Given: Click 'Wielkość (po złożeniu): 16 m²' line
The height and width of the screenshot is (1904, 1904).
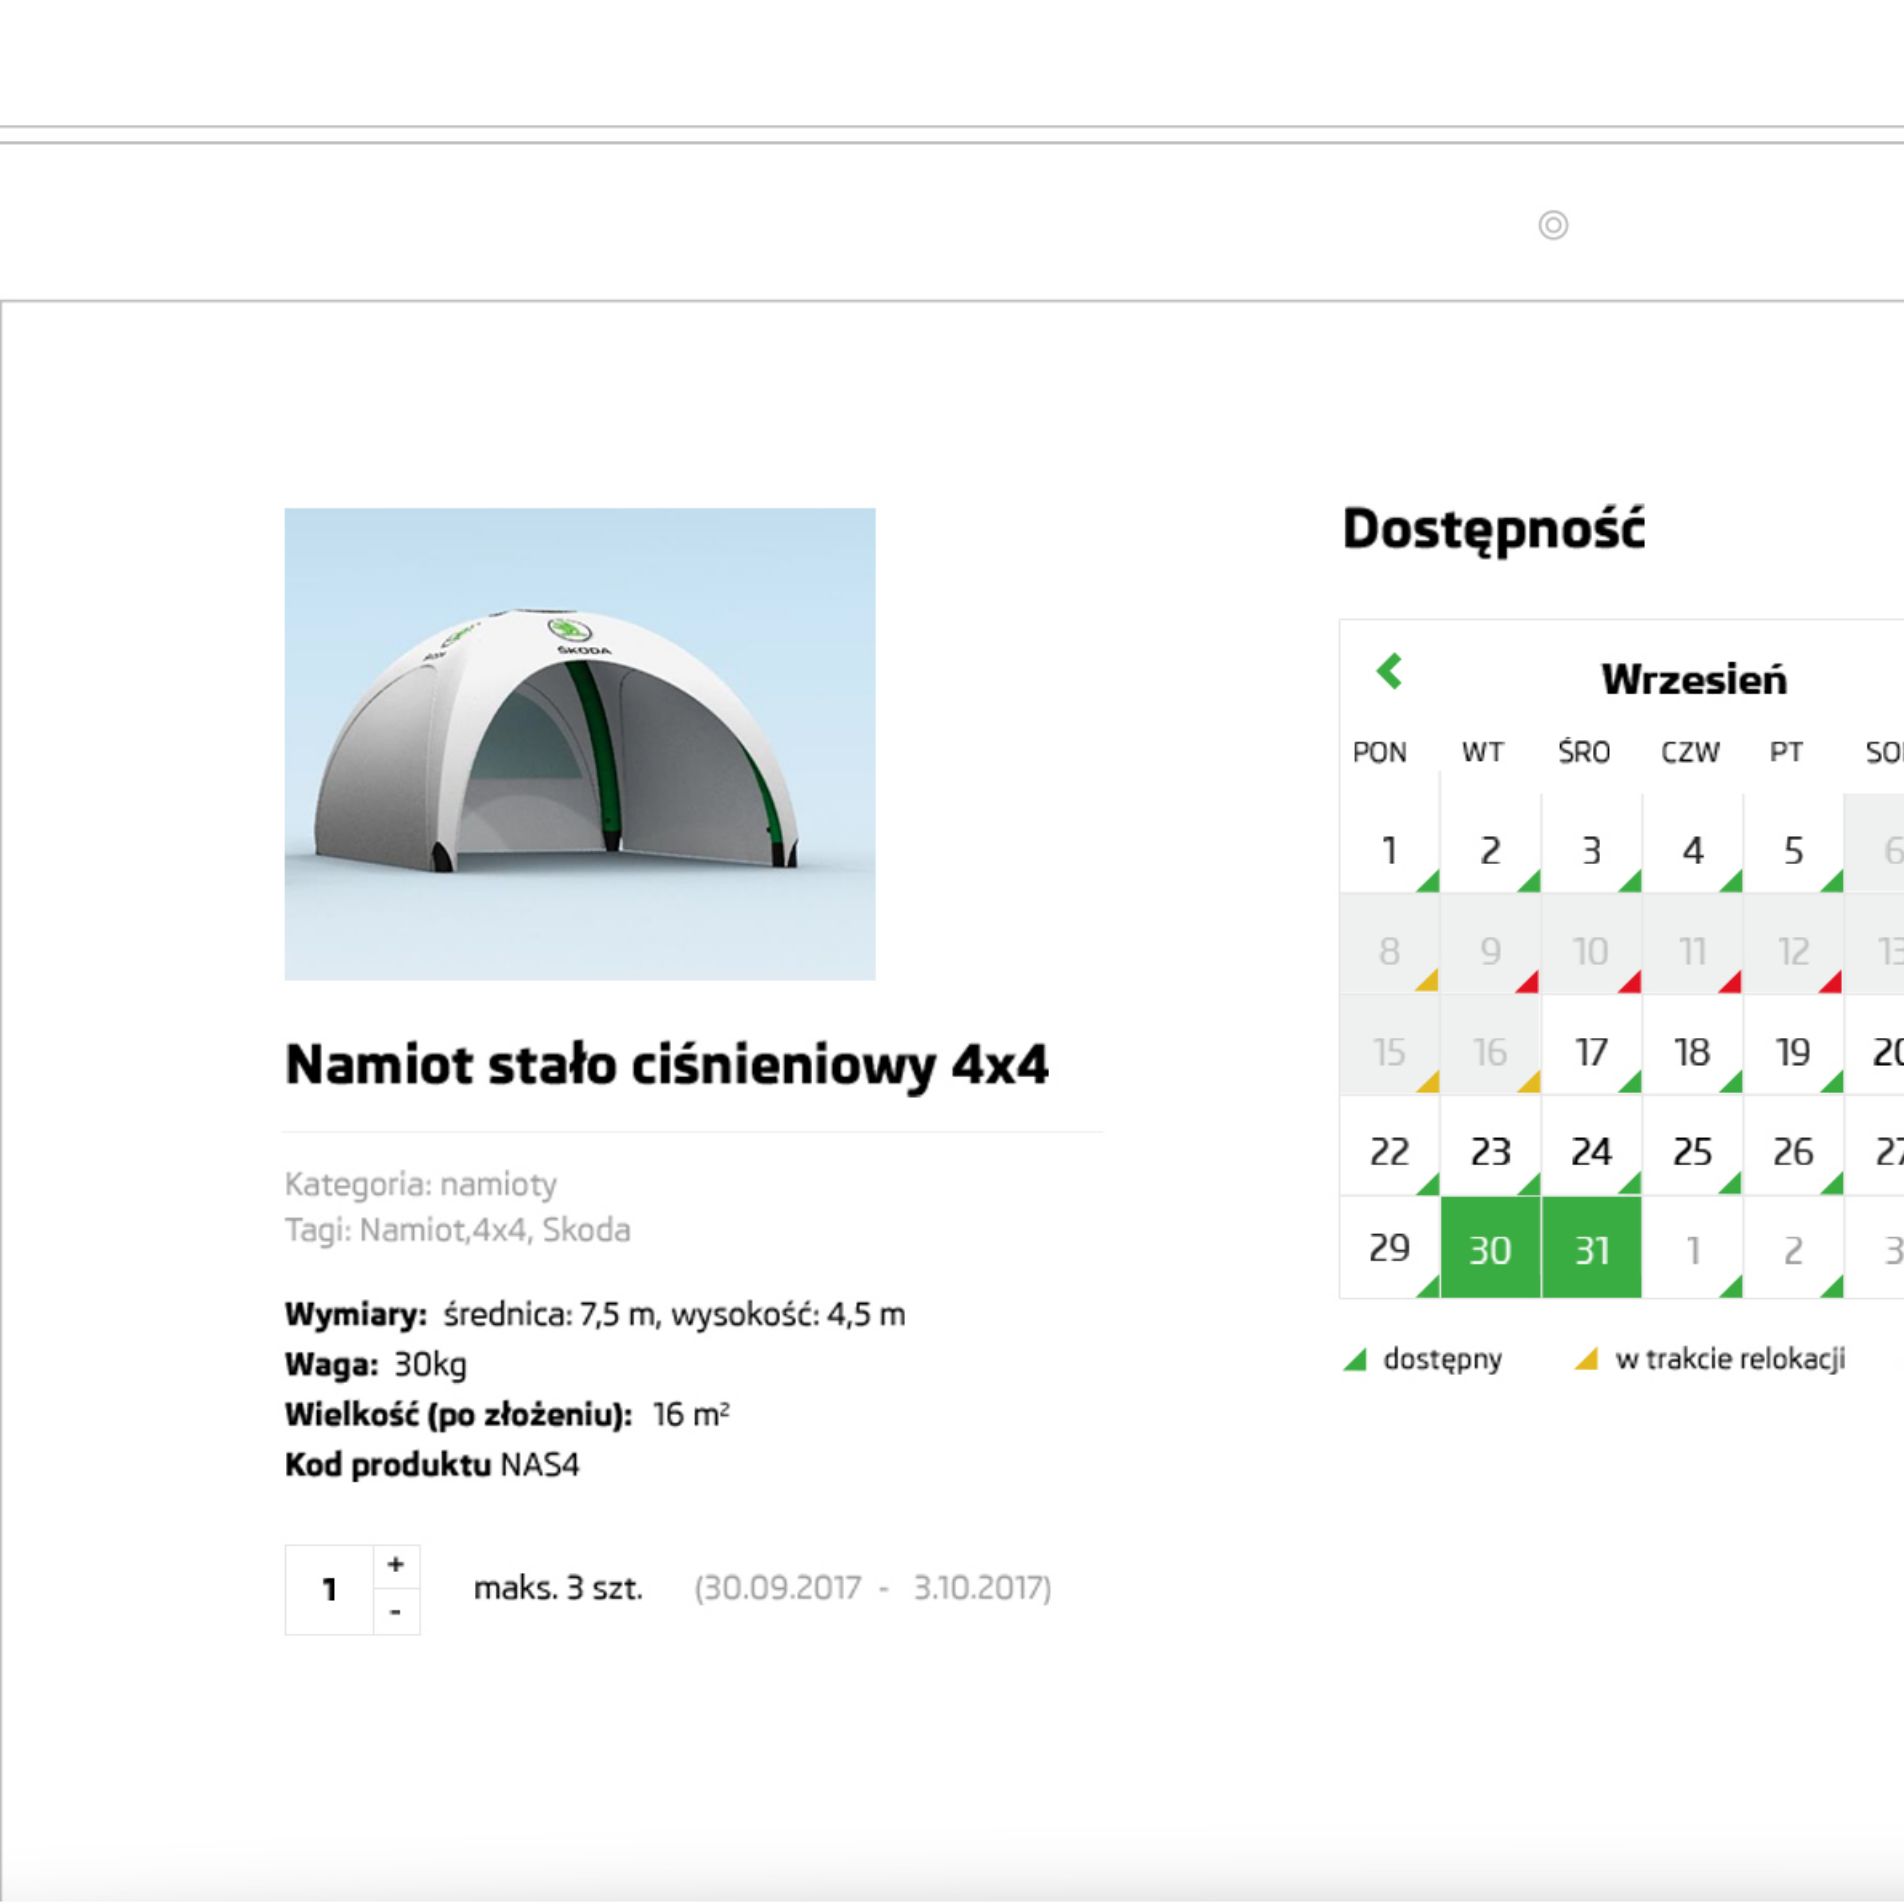Looking at the screenshot, I should [x=507, y=1415].
